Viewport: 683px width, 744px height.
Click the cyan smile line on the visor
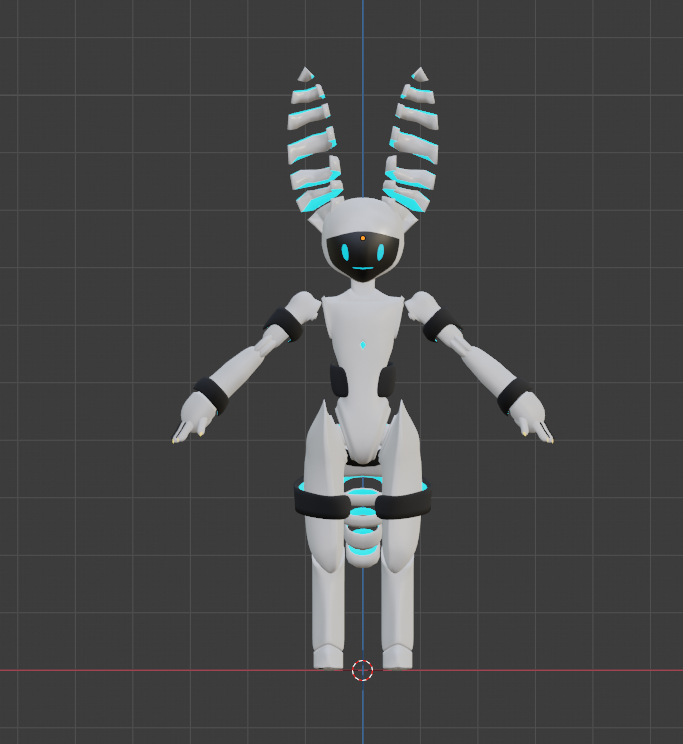pos(363,269)
